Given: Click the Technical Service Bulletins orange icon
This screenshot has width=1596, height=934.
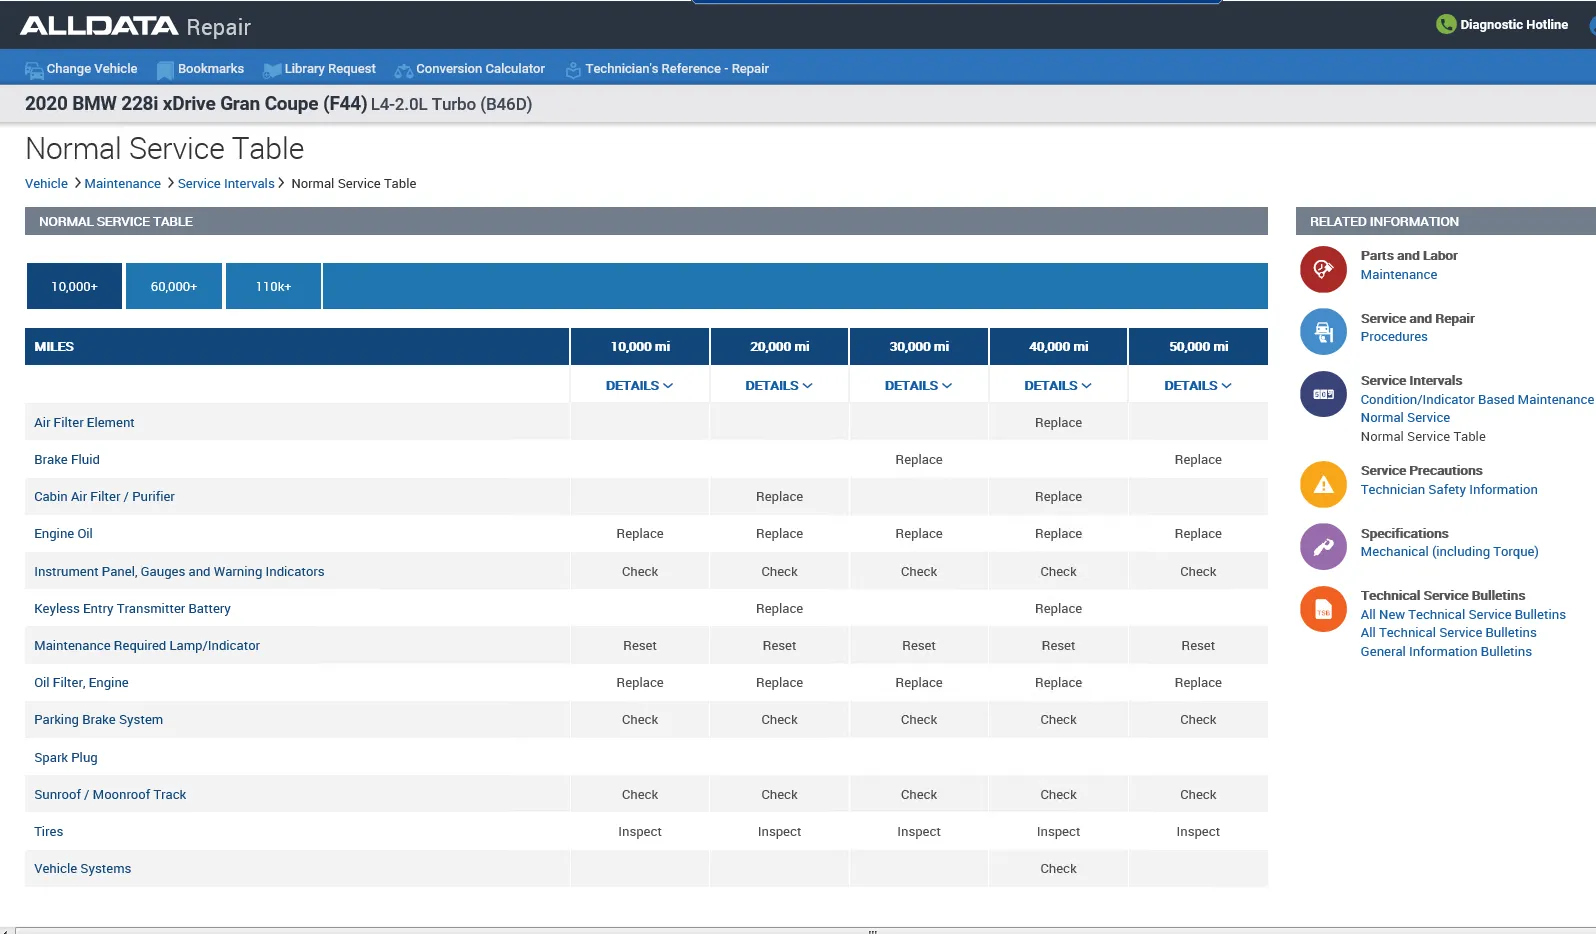Looking at the screenshot, I should pyautogui.click(x=1323, y=609).
